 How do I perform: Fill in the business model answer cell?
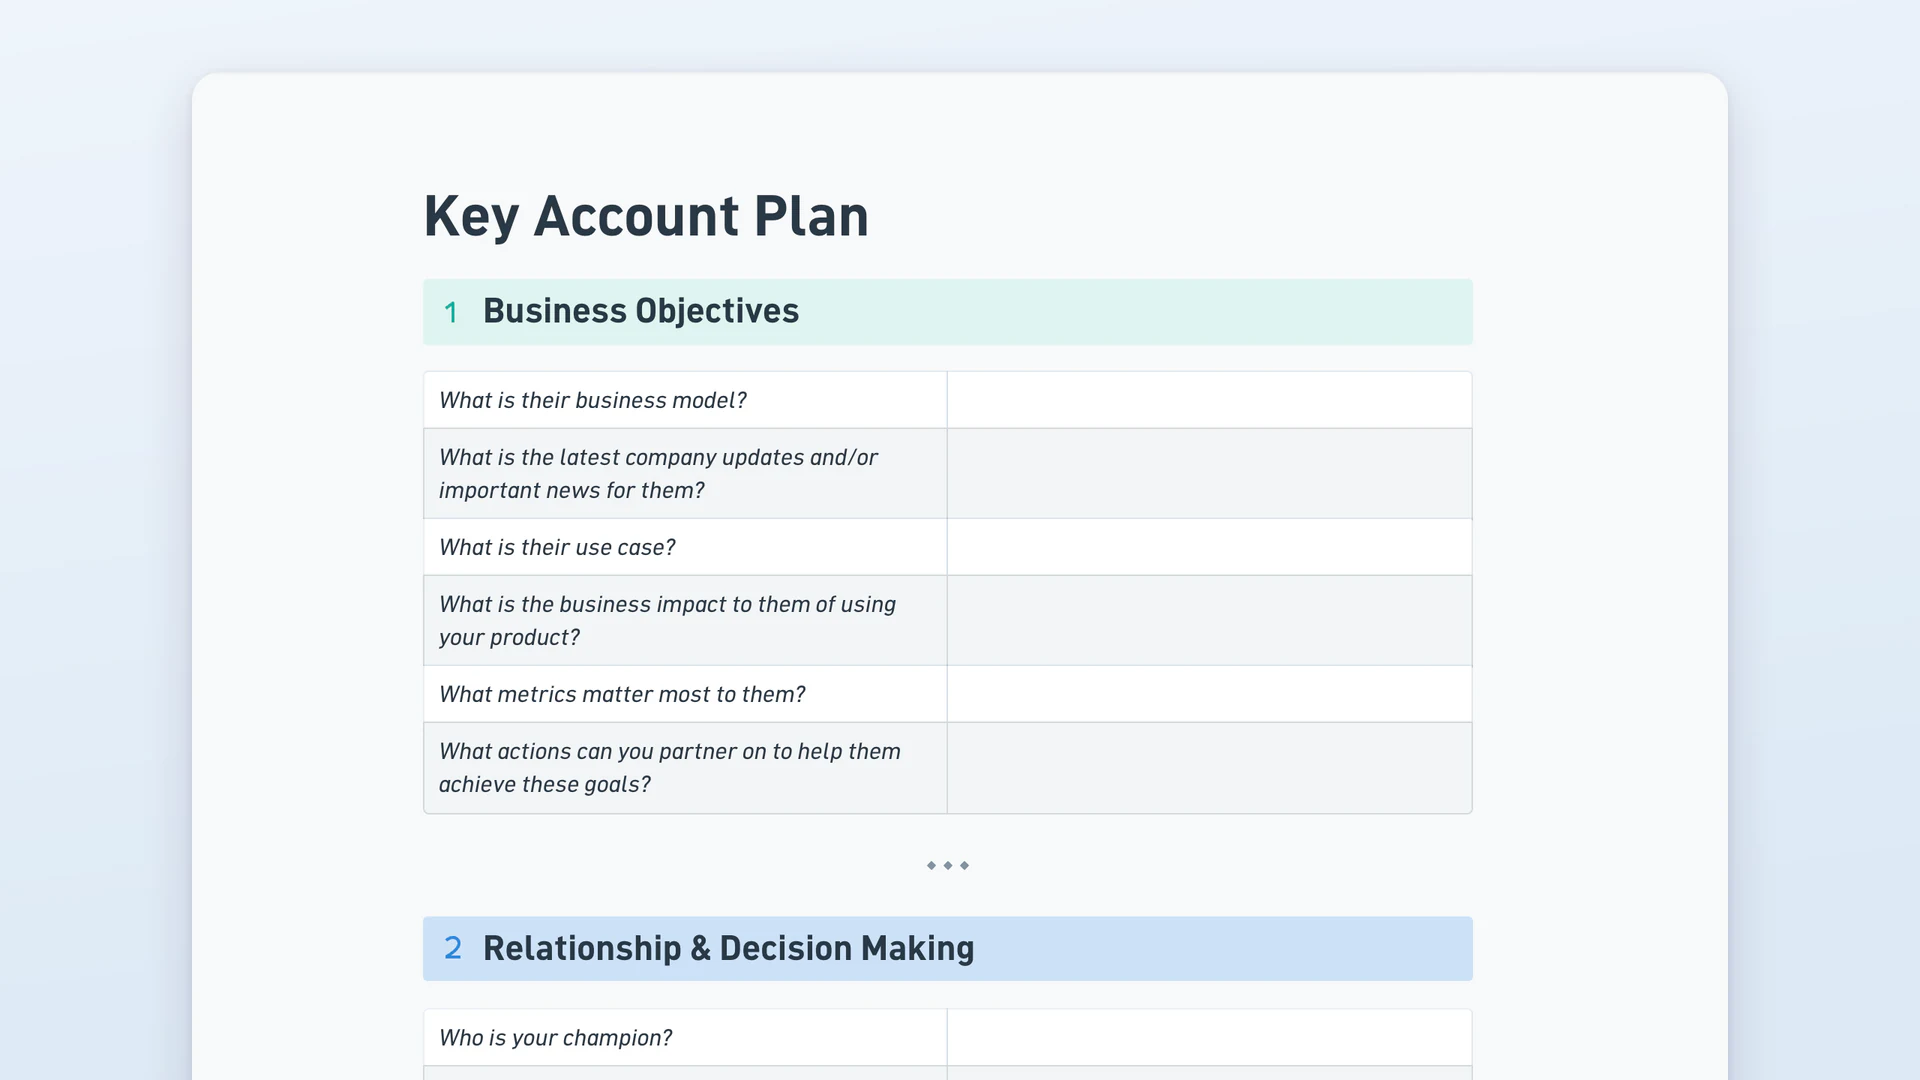[x=1209, y=400]
